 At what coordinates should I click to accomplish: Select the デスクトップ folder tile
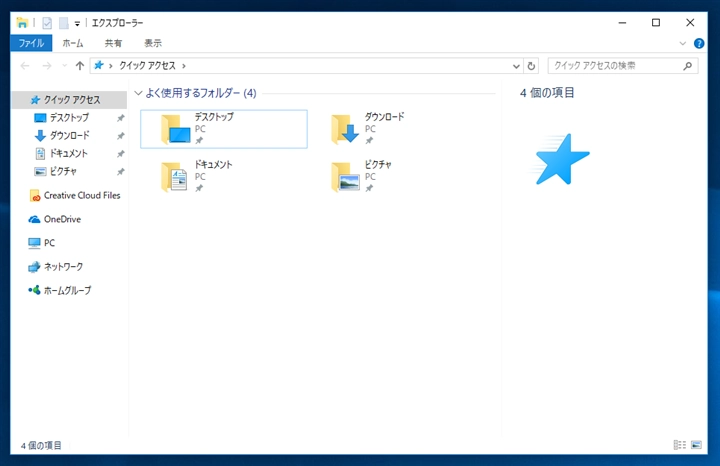click(224, 129)
